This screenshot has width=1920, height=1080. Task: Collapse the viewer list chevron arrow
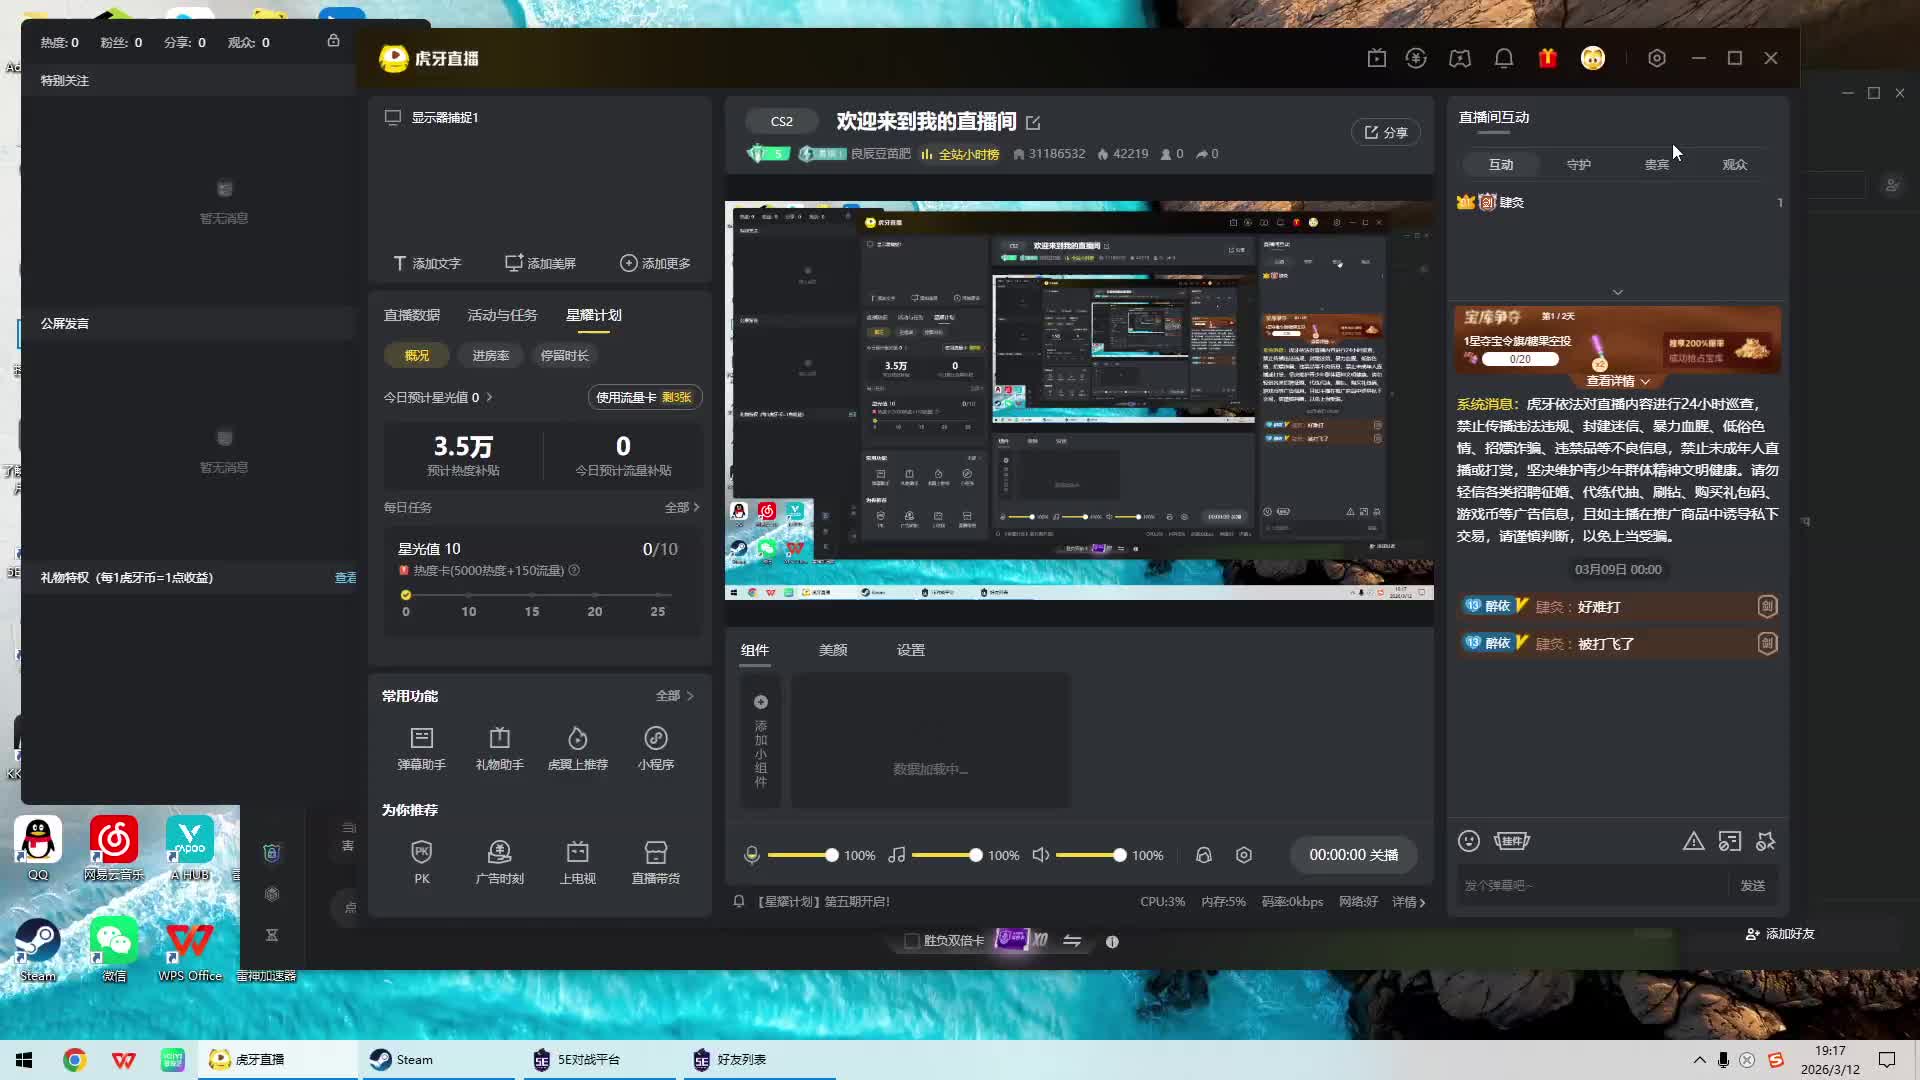[x=1617, y=292]
